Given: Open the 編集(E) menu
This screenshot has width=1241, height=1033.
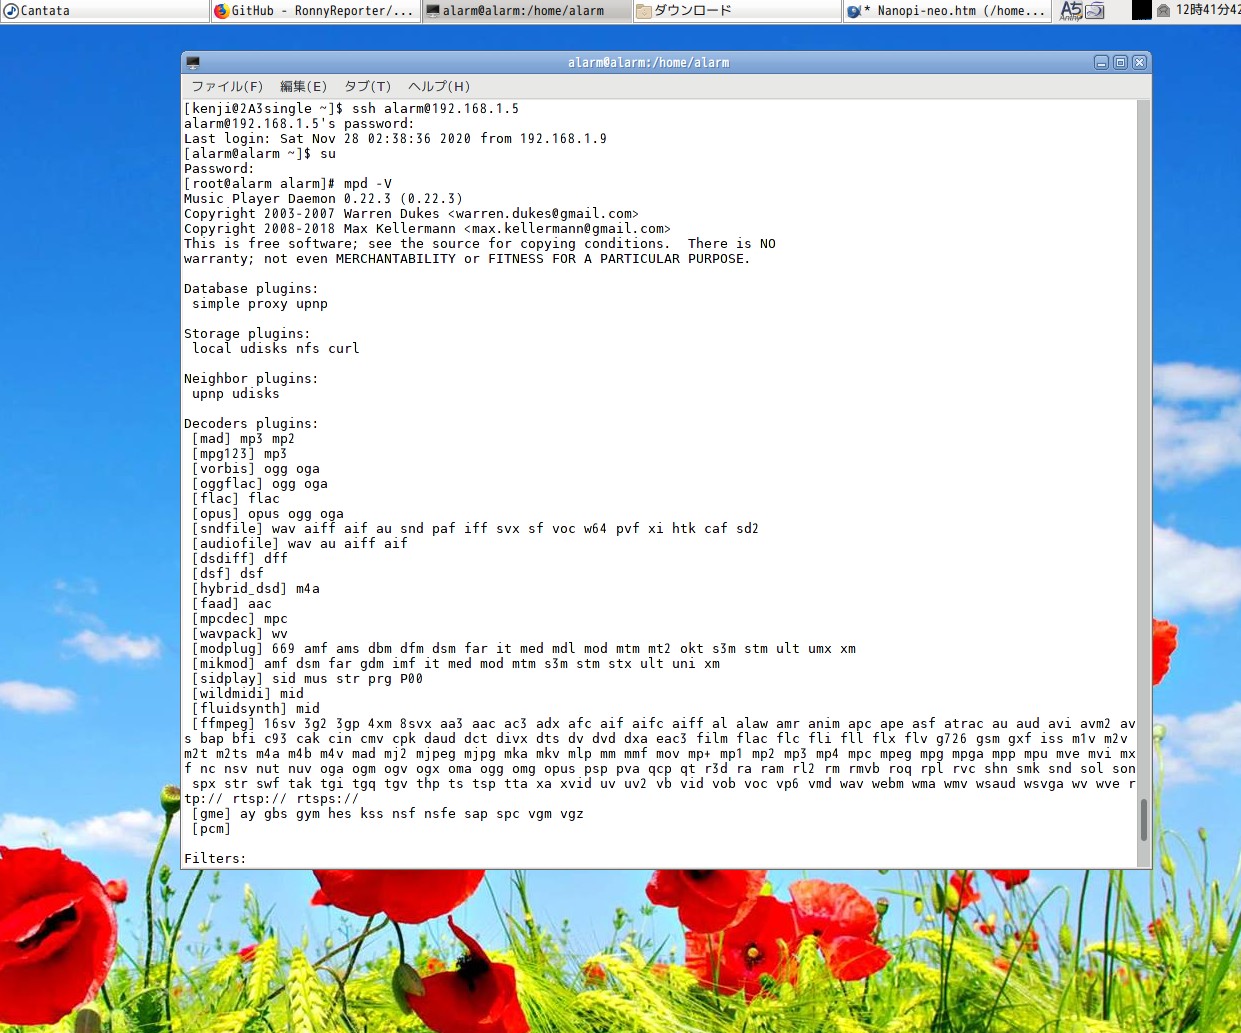Looking at the screenshot, I should point(303,86).
